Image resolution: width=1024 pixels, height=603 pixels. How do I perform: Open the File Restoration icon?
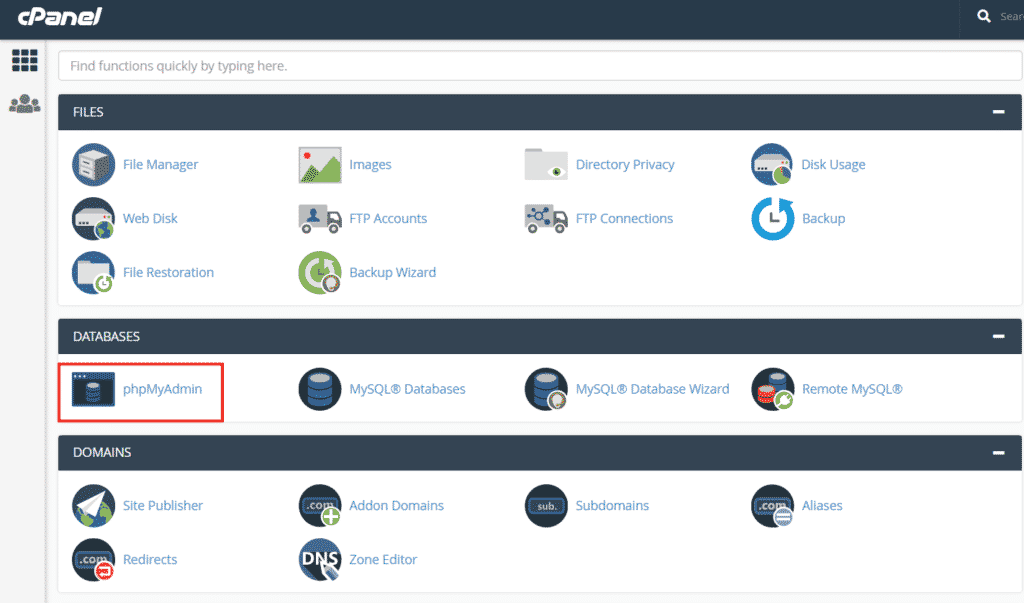(93, 272)
